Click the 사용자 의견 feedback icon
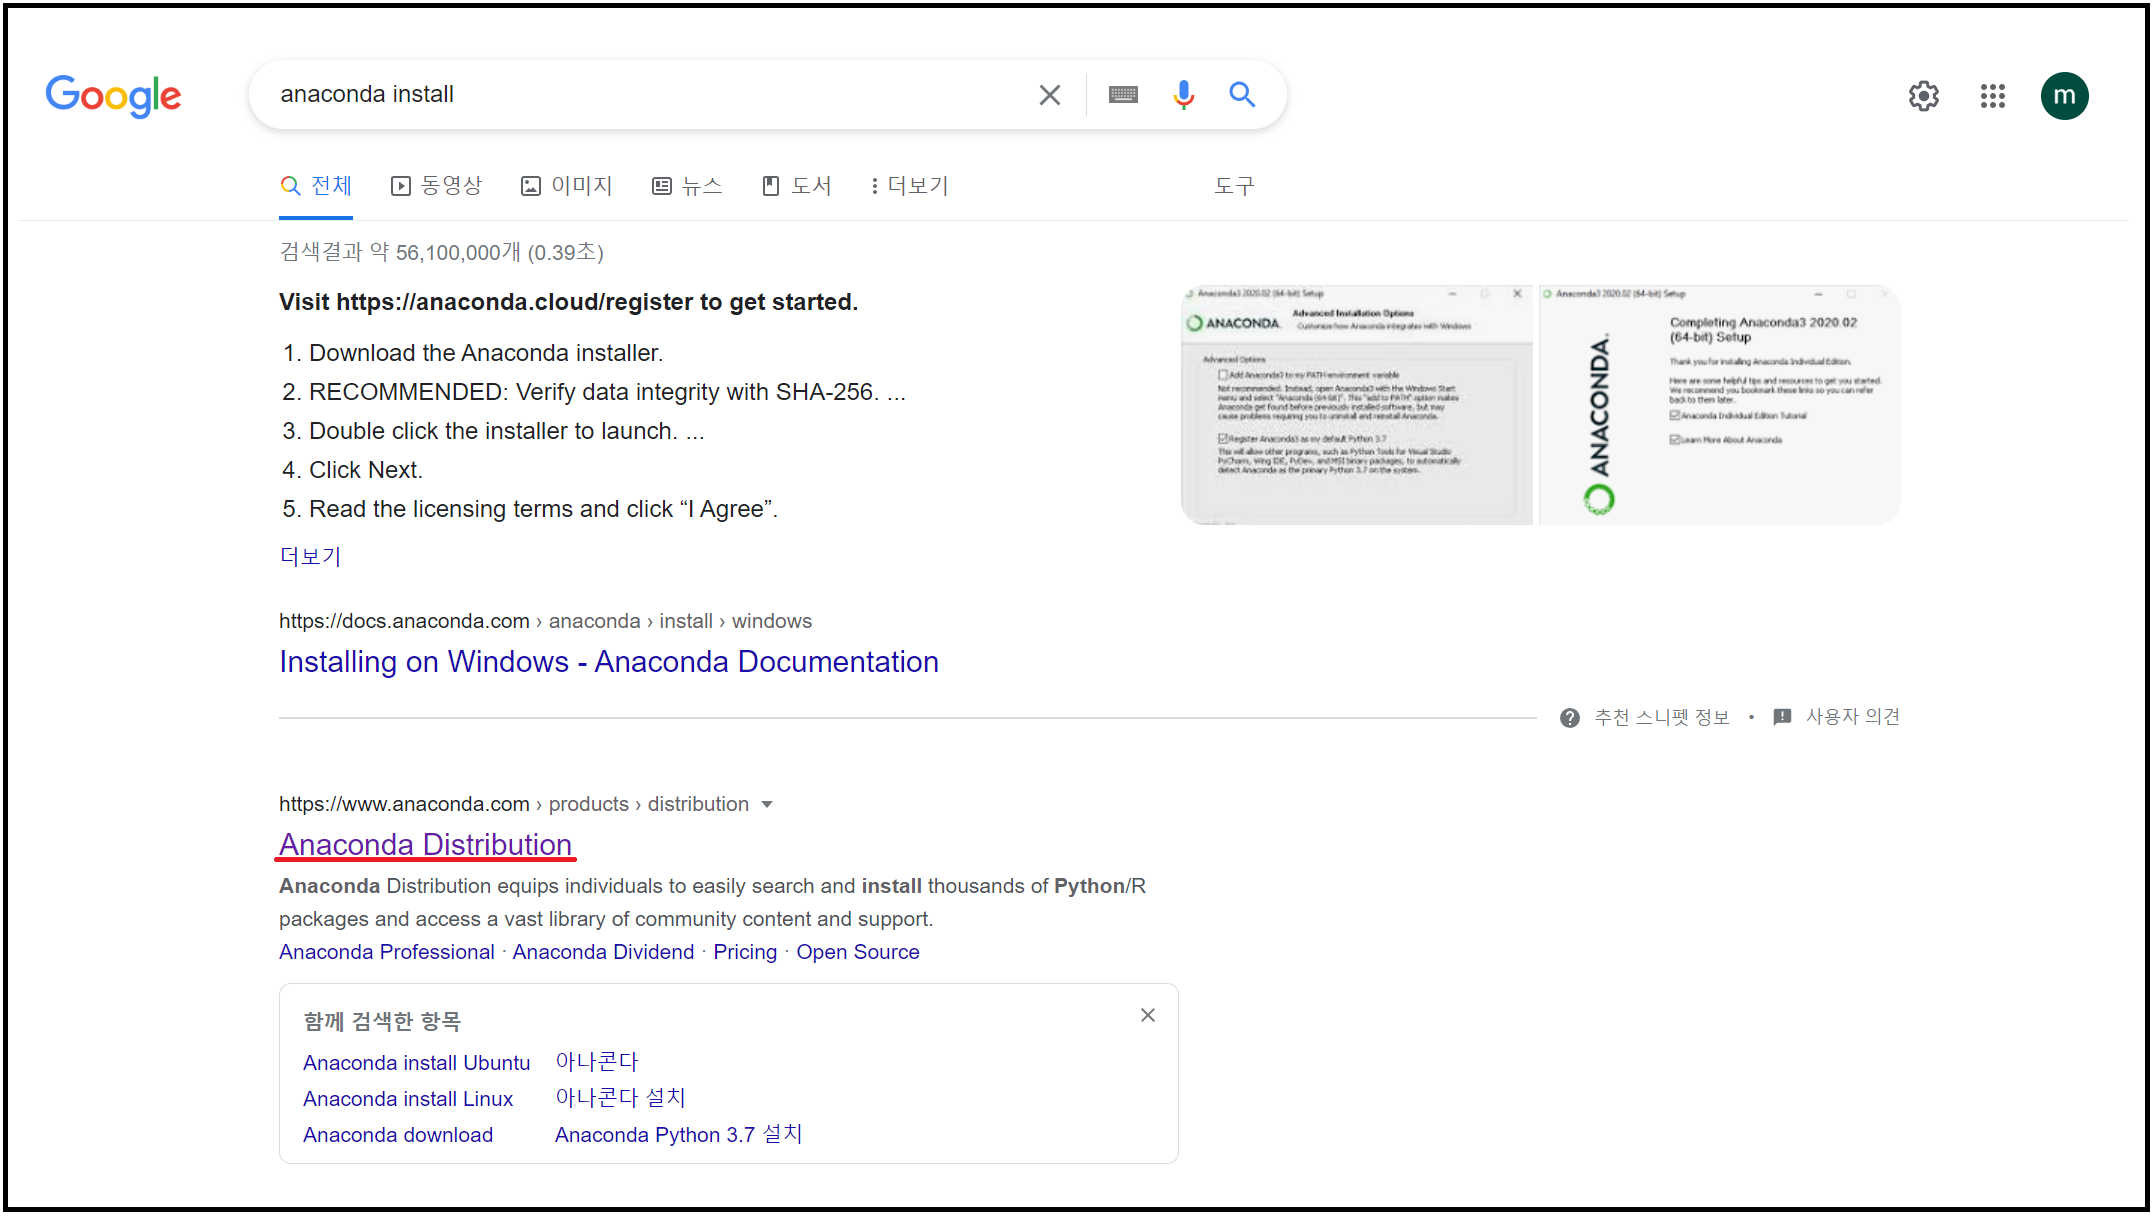This screenshot has height=1216, width=2154. pos(1782,717)
